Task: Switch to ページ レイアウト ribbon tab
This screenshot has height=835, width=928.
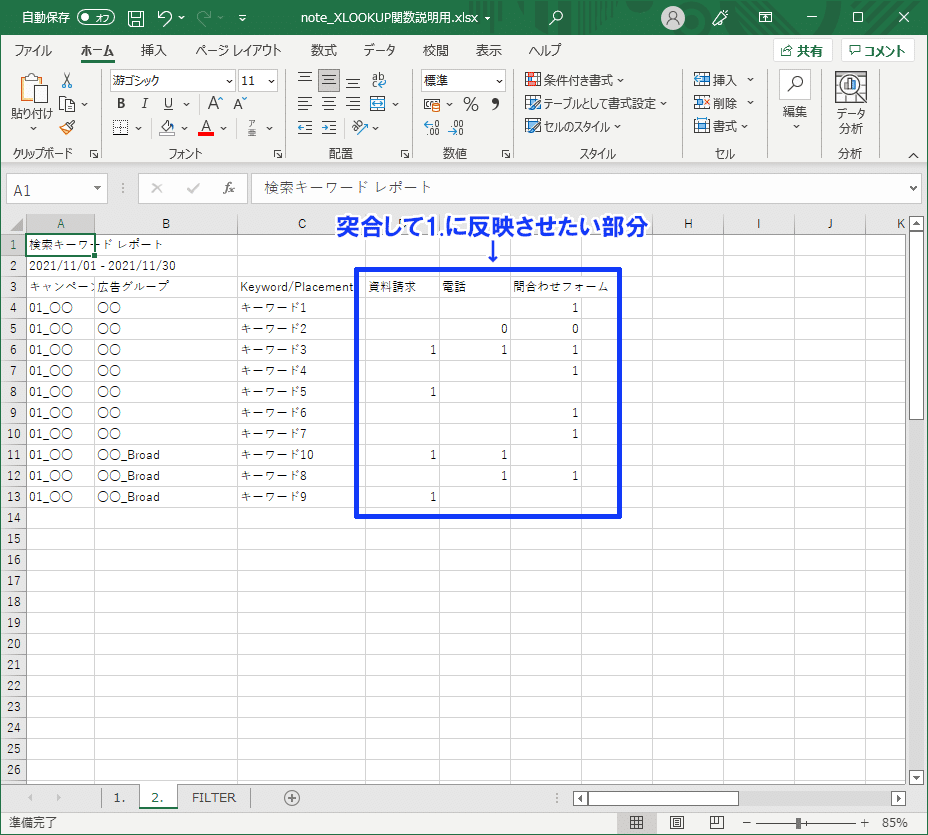Action: pos(238,51)
